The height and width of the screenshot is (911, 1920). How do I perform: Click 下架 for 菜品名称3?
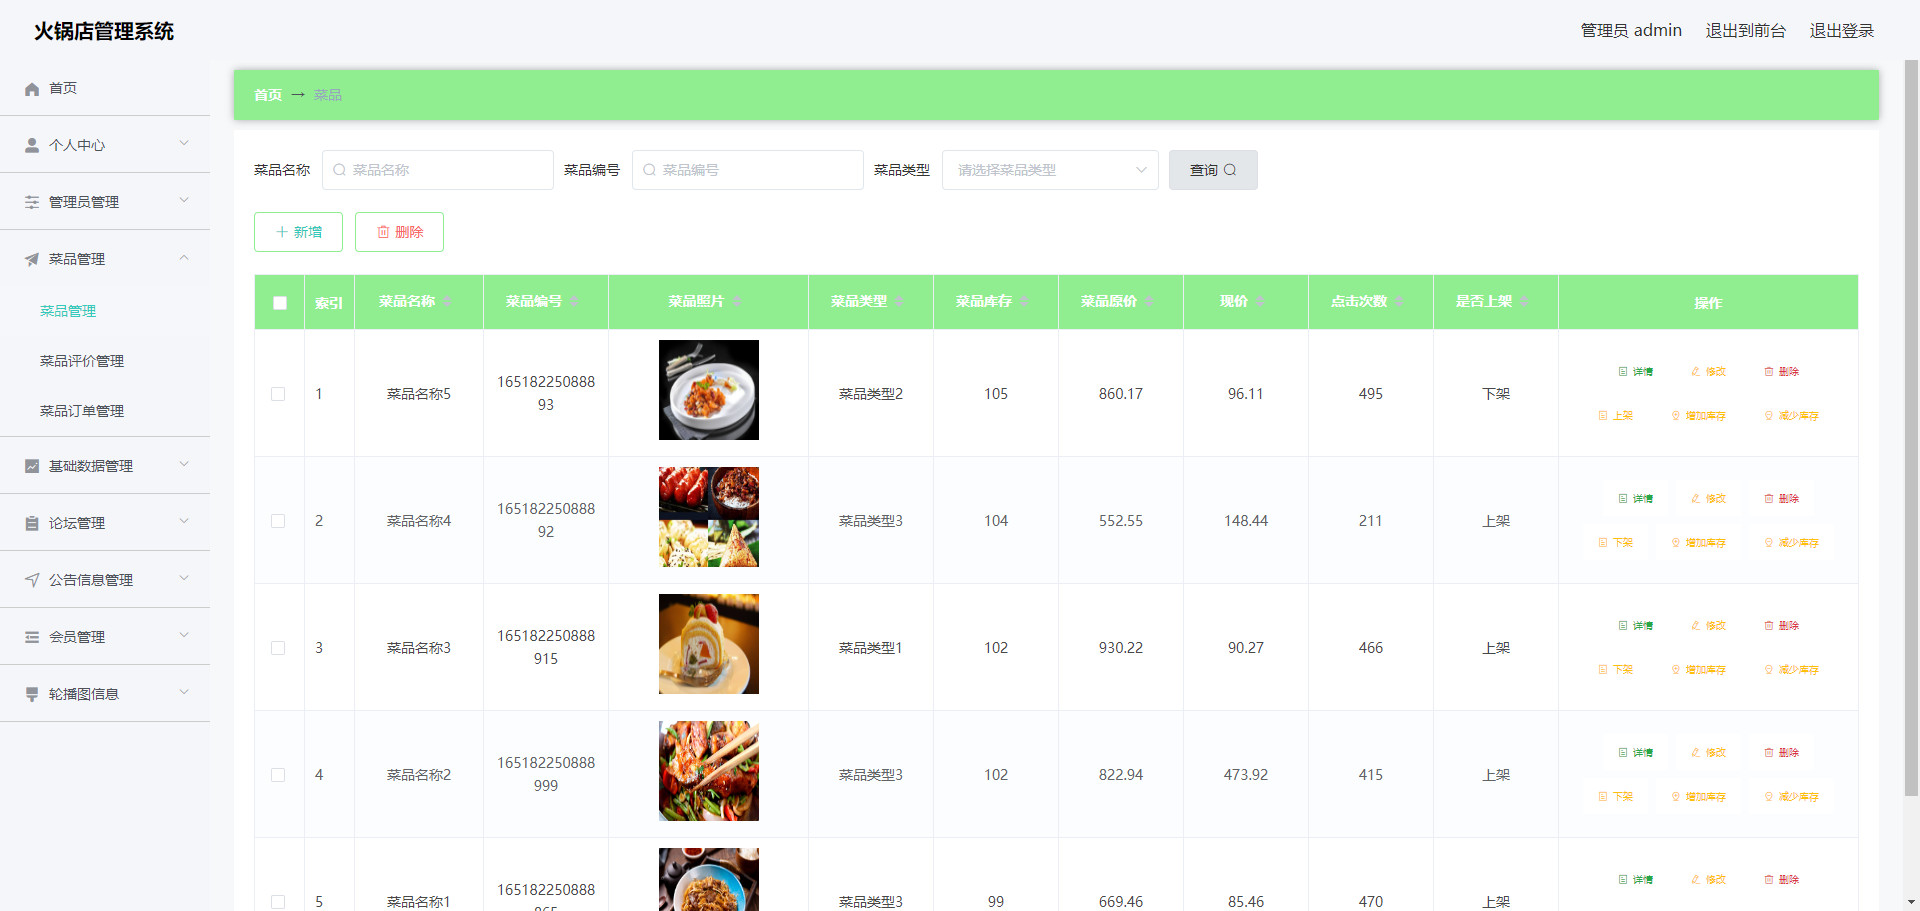[1615, 670]
